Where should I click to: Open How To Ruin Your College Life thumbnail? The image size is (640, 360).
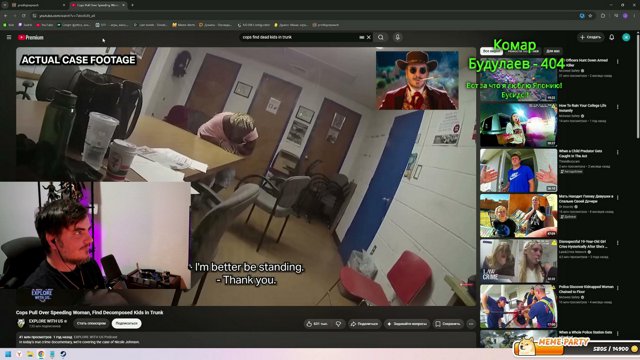point(518,125)
